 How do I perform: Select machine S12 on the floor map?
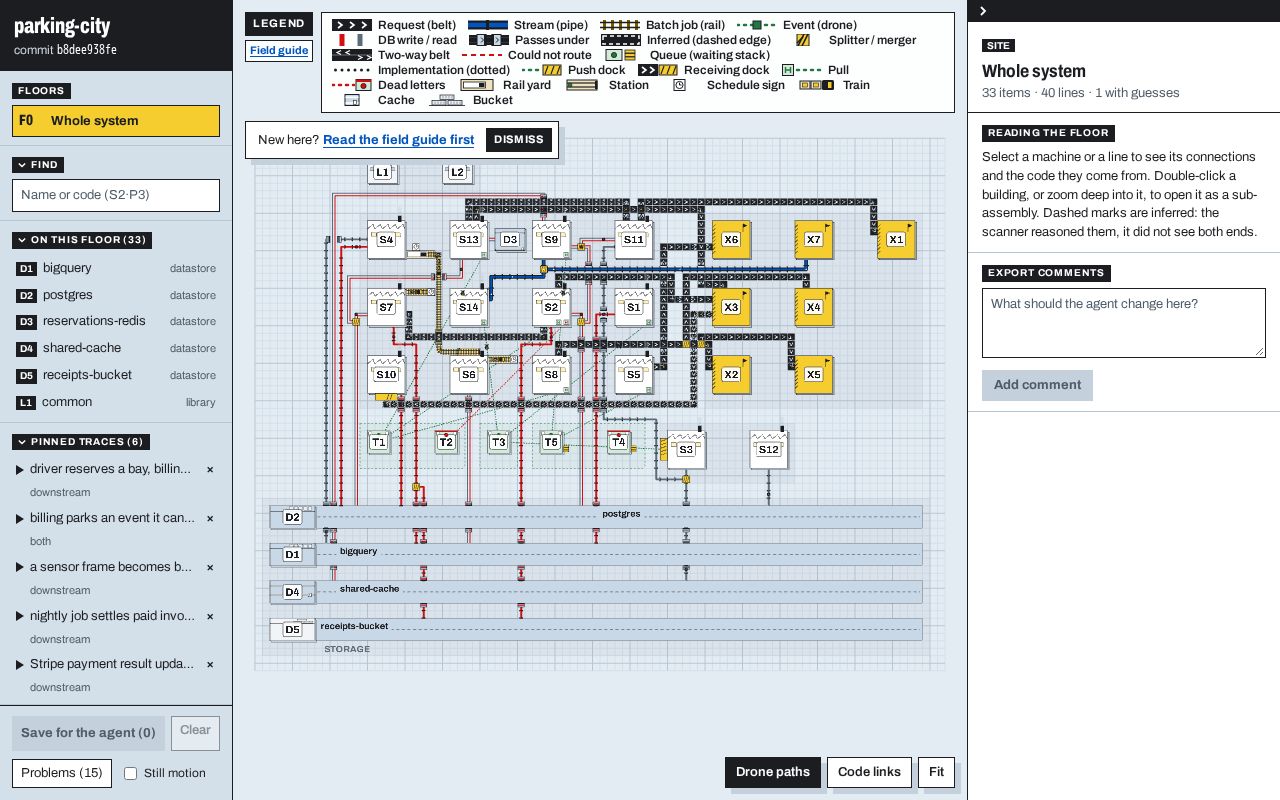768,450
